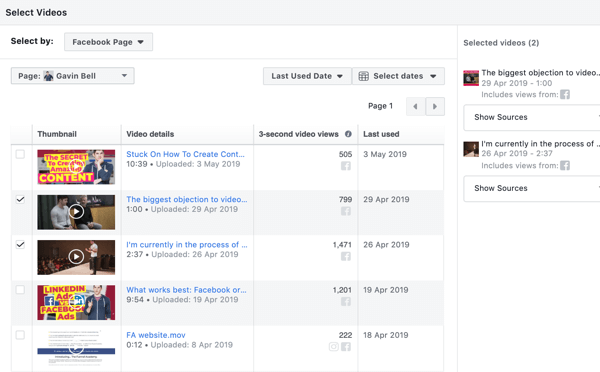Open I'm currently in the process of... link
Viewport: 600px width, 372px height.
point(187,245)
